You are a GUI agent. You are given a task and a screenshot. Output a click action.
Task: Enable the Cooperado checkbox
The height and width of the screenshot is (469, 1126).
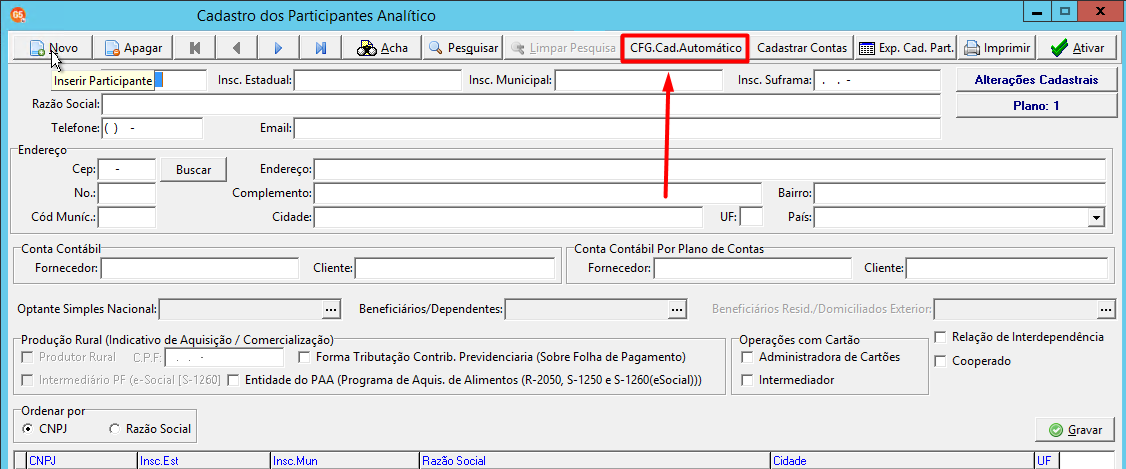click(940, 361)
